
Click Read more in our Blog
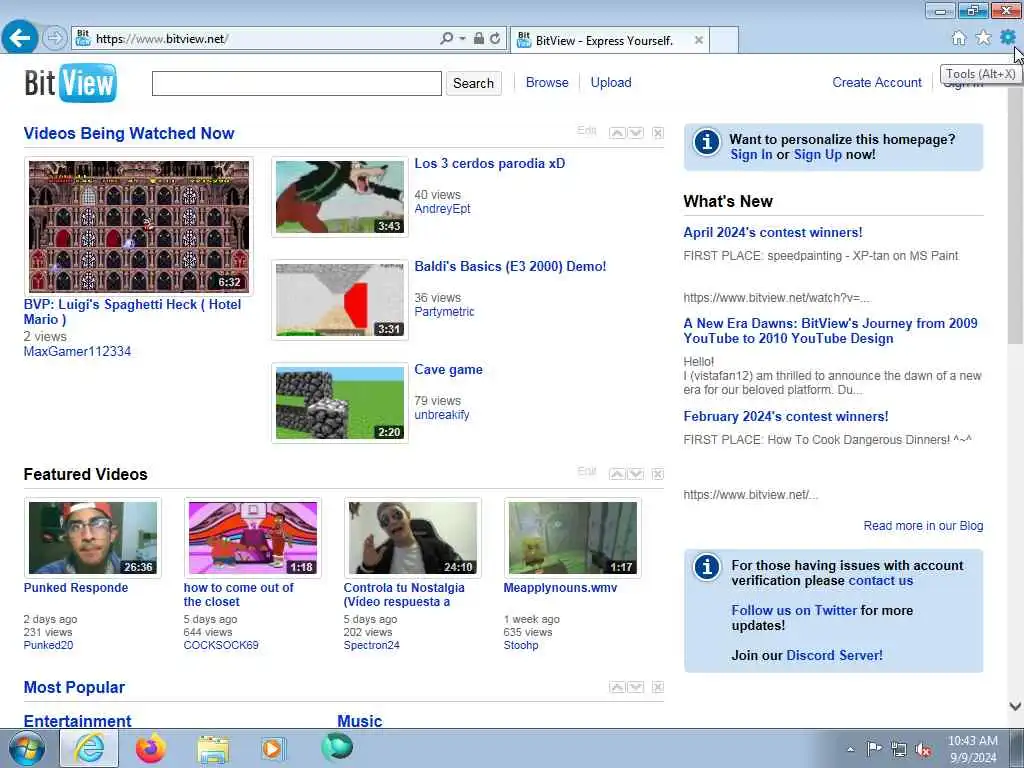pos(923,526)
